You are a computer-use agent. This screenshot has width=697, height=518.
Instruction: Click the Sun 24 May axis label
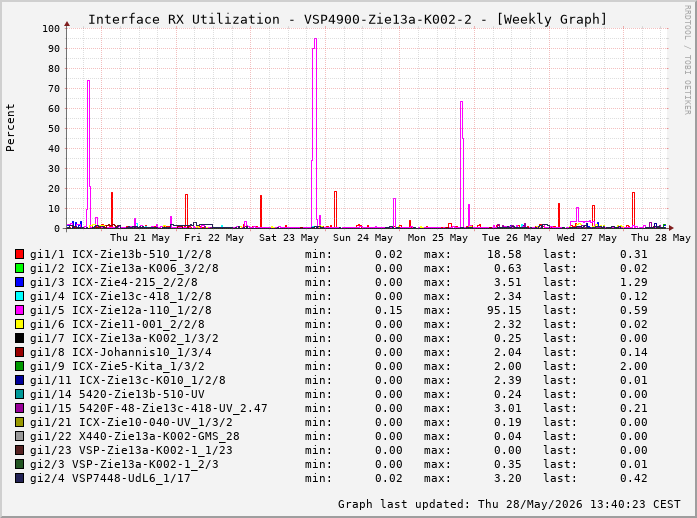point(363,238)
